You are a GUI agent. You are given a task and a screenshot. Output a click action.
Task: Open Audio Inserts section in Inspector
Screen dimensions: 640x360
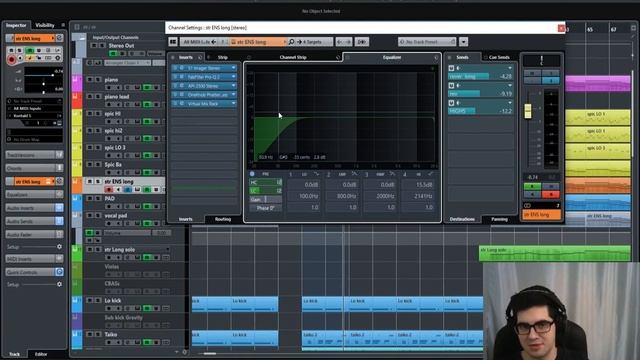(x=34, y=208)
